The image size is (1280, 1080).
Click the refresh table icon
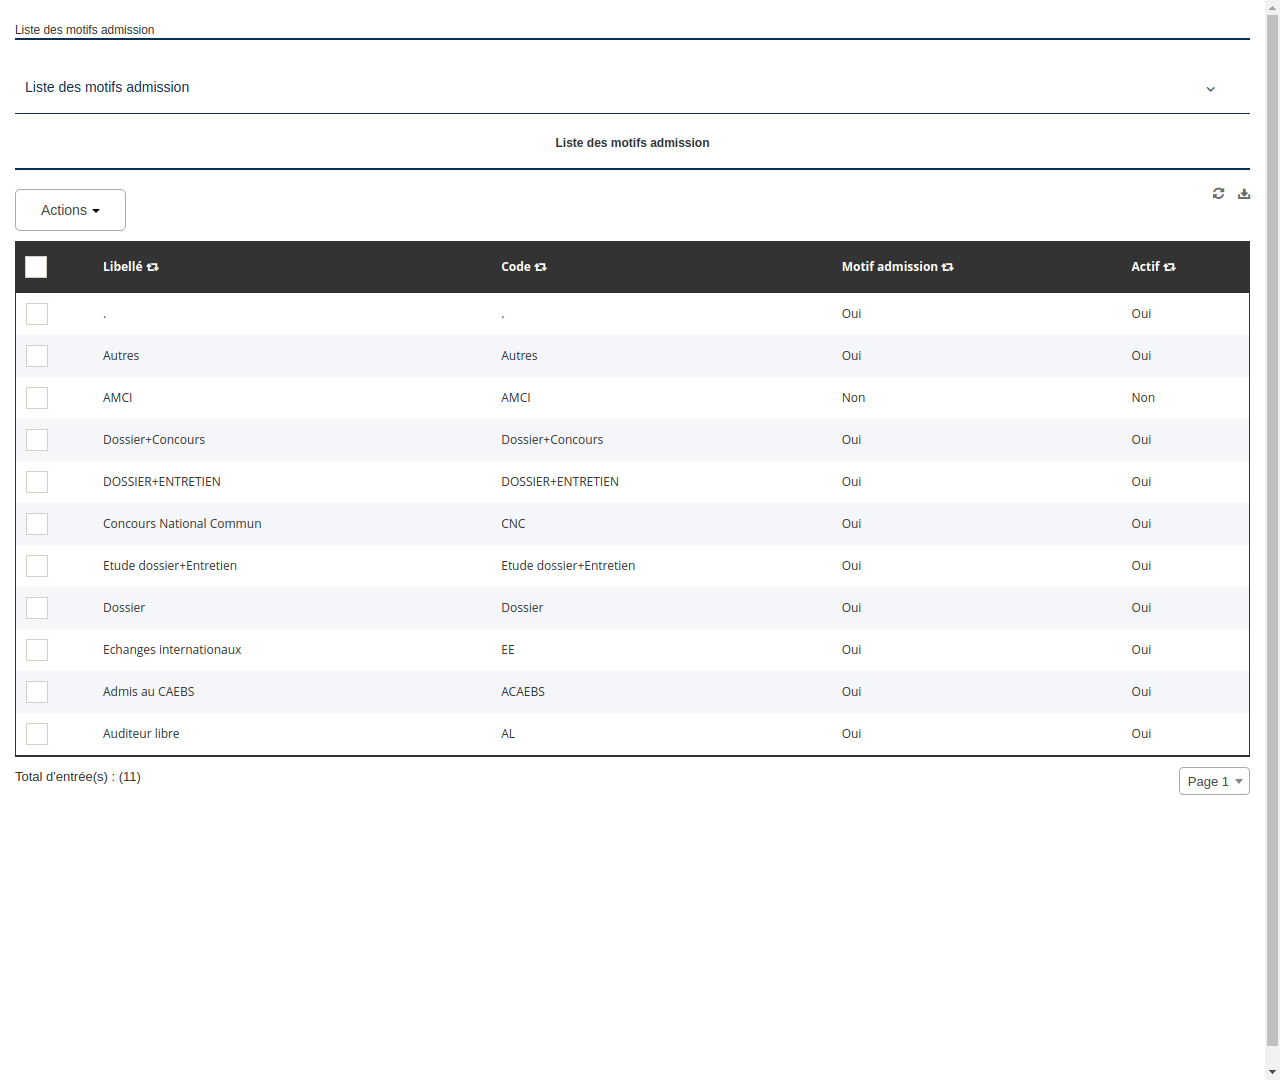pyautogui.click(x=1218, y=193)
